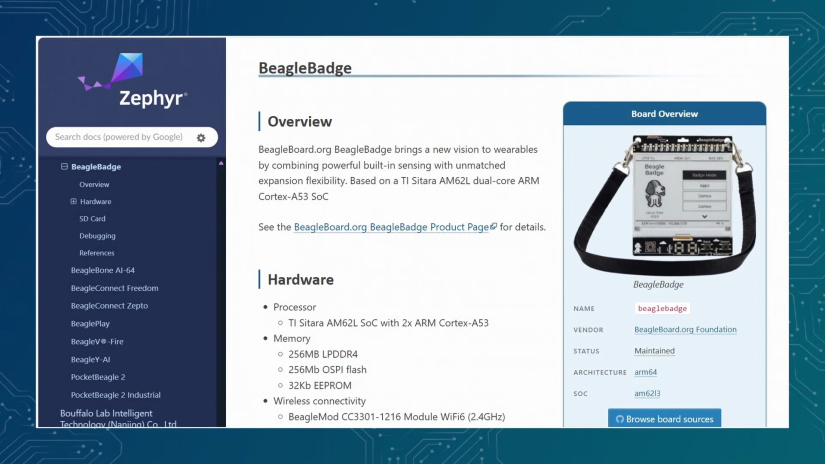Click text '256MB LPDDR4'
Image resolution: width=825 pixels, height=464 pixels.
click(323, 354)
